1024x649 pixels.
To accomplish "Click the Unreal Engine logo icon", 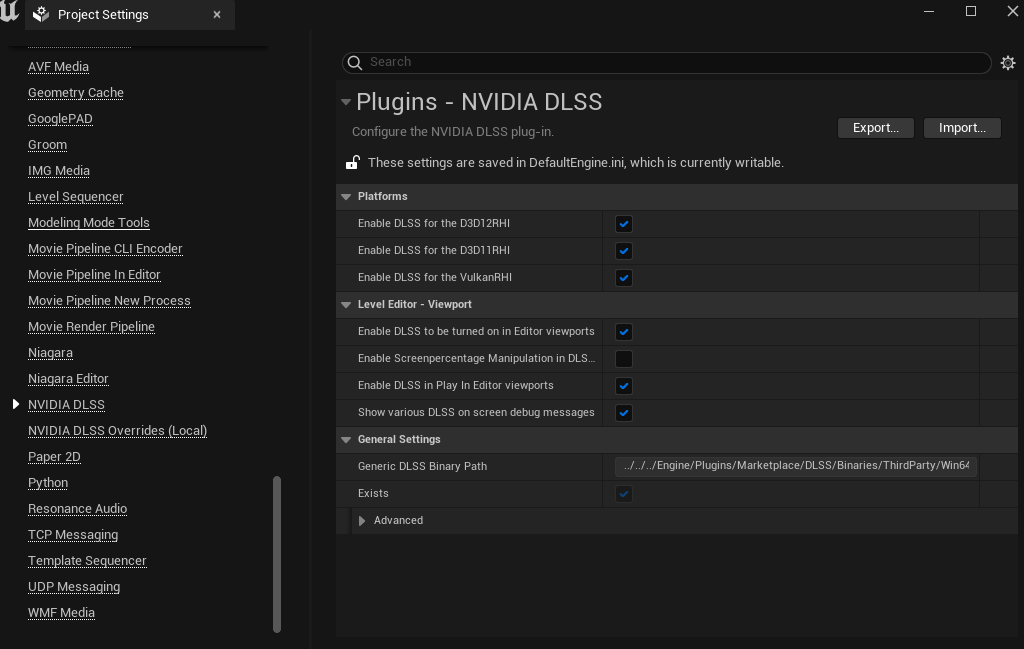I will 9,10.
